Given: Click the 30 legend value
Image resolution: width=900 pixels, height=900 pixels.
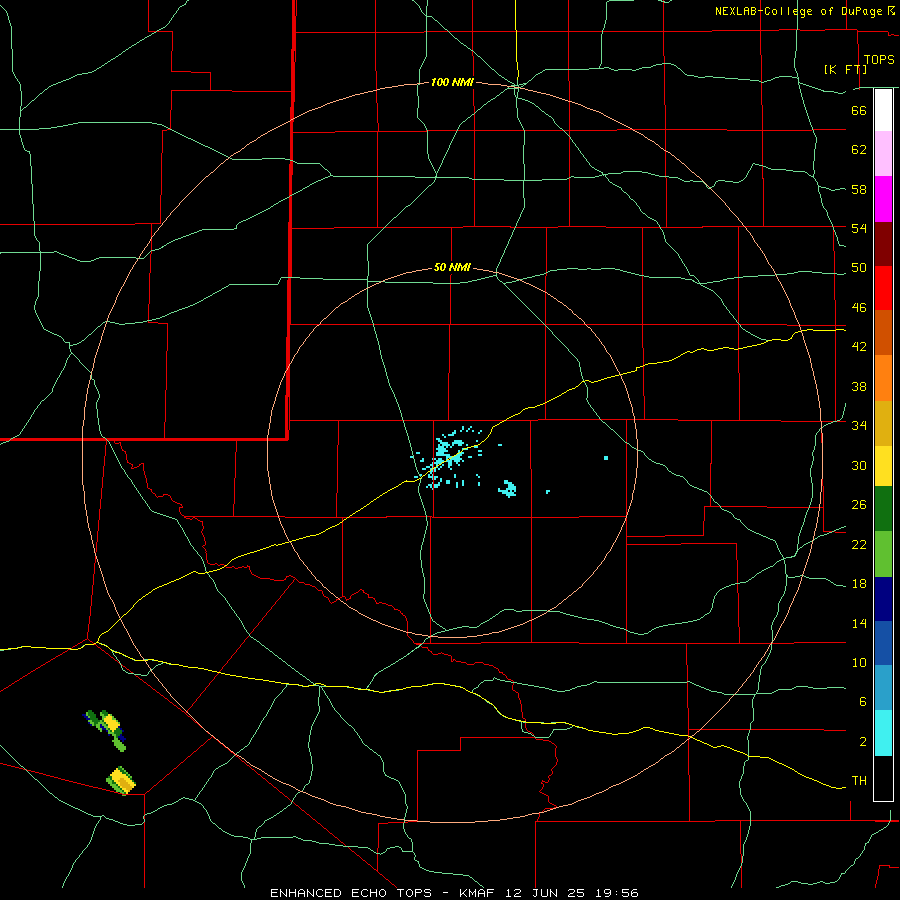Looking at the screenshot, I should click(x=859, y=465).
